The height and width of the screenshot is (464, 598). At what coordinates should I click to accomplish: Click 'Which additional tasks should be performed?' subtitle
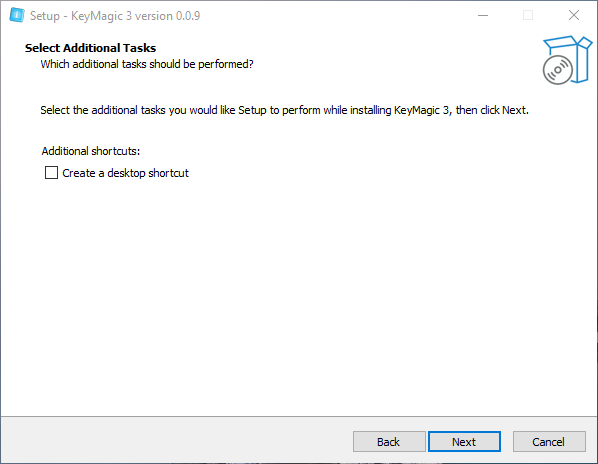click(x=147, y=64)
